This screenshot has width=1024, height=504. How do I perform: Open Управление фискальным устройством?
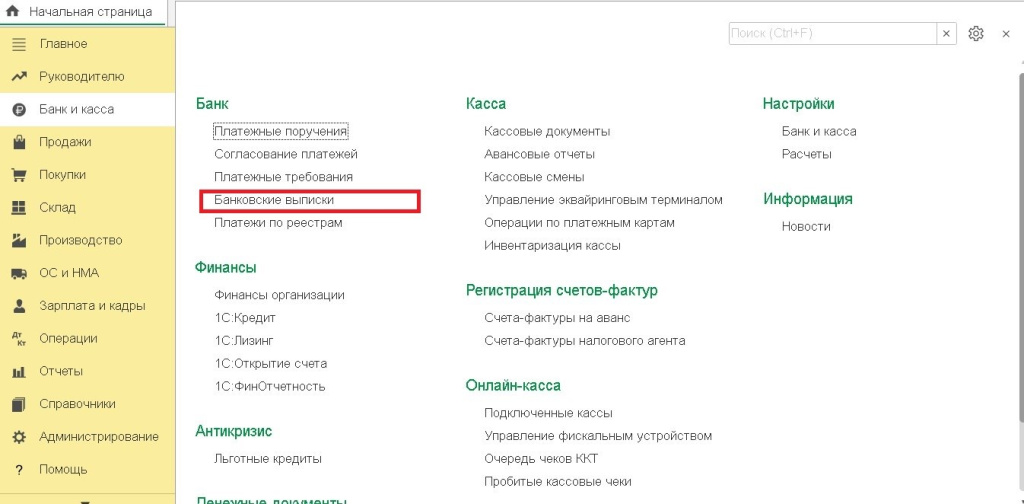[598, 435]
